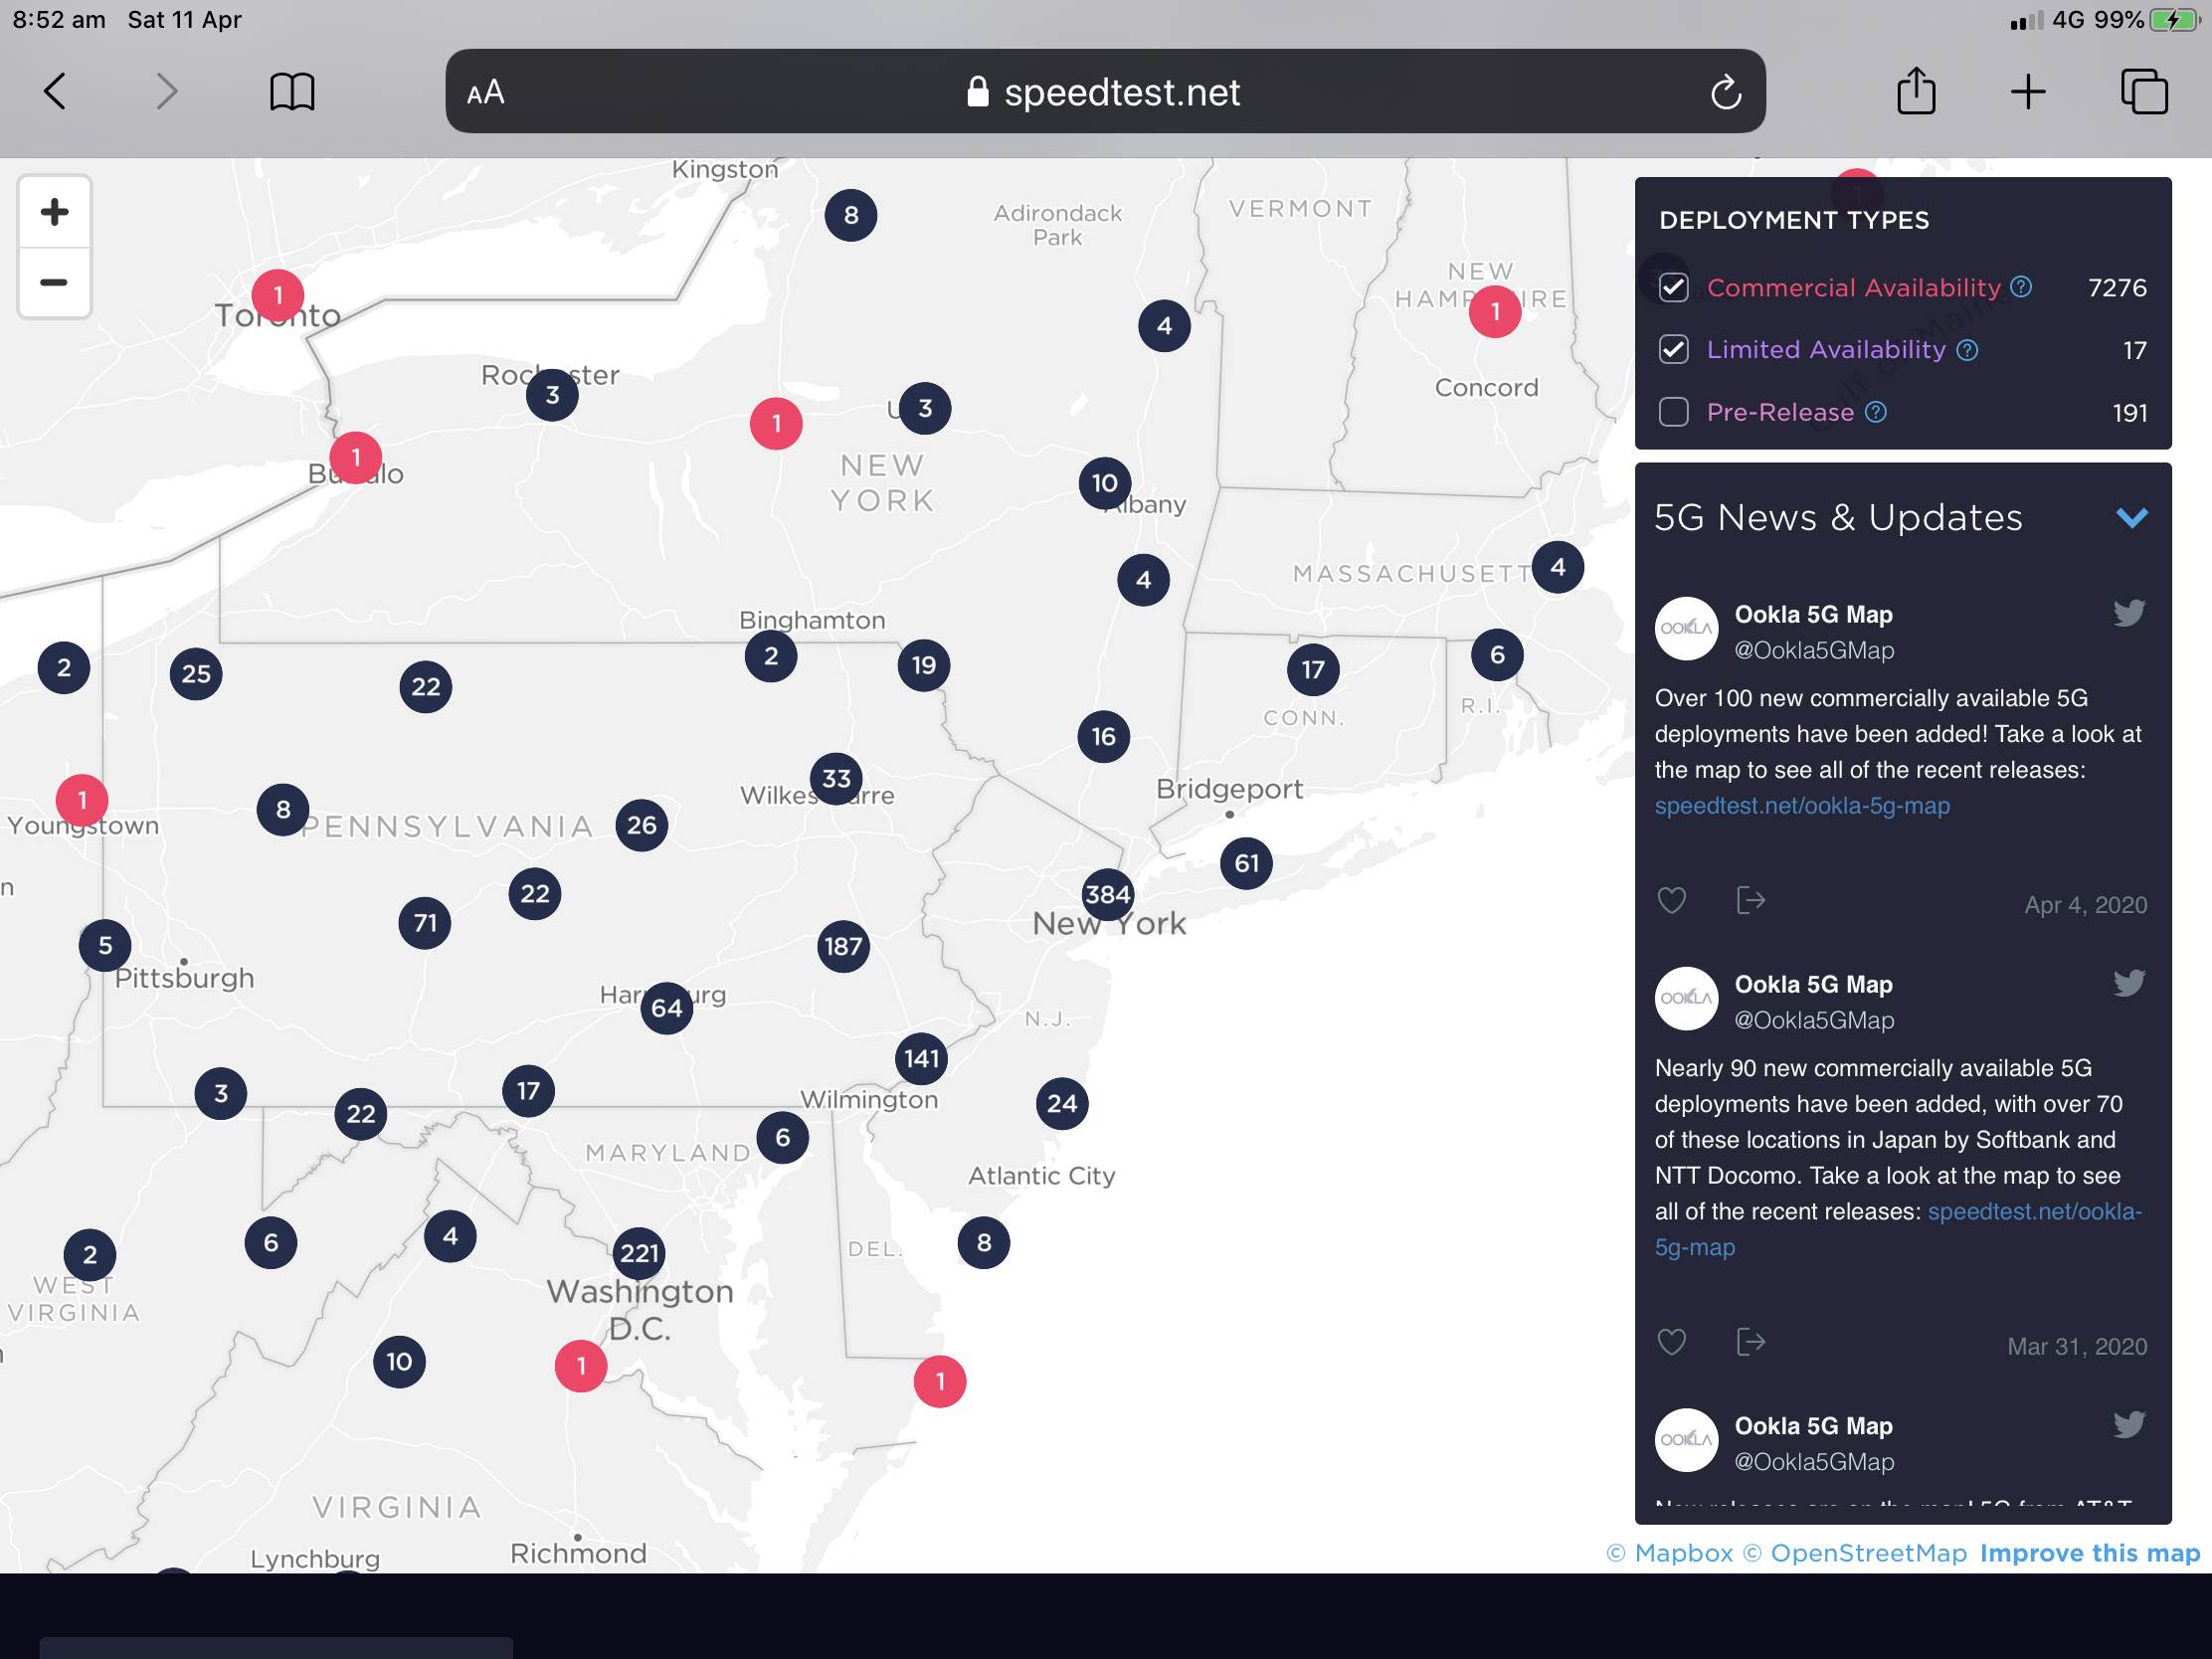Viewport: 2212px width, 1659px height.
Task: Uncheck the Limited Availability checkbox
Action: point(1673,350)
